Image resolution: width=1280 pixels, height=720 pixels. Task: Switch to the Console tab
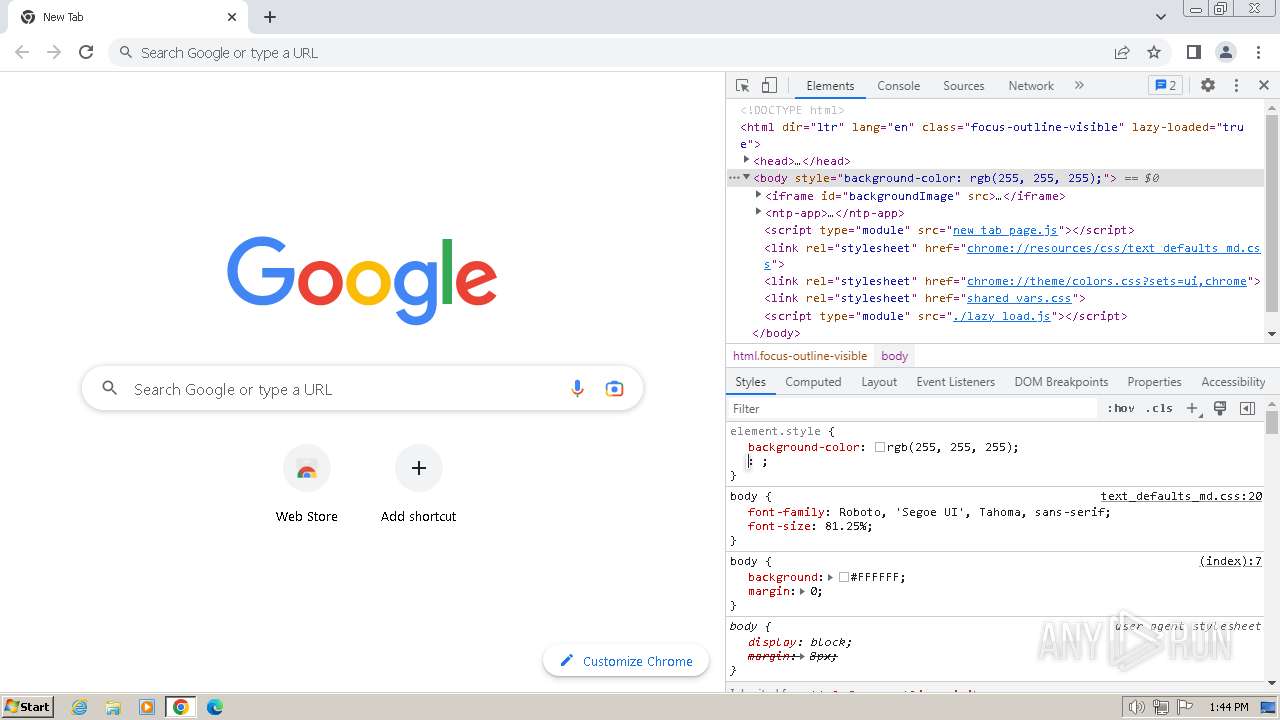[898, 86]
